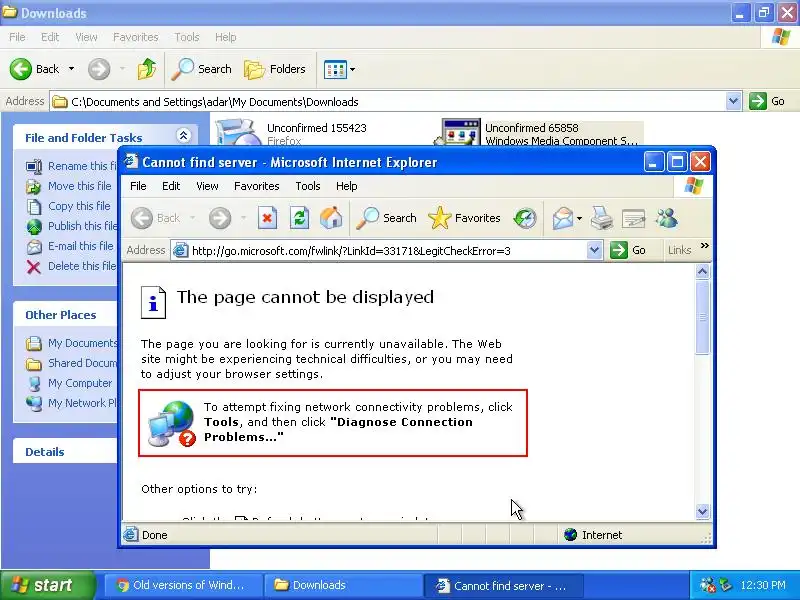Screen dimensions: 800x600
Task: Open My Computer under Other Places
Action: pyautogui.click(x=69, y=383)
